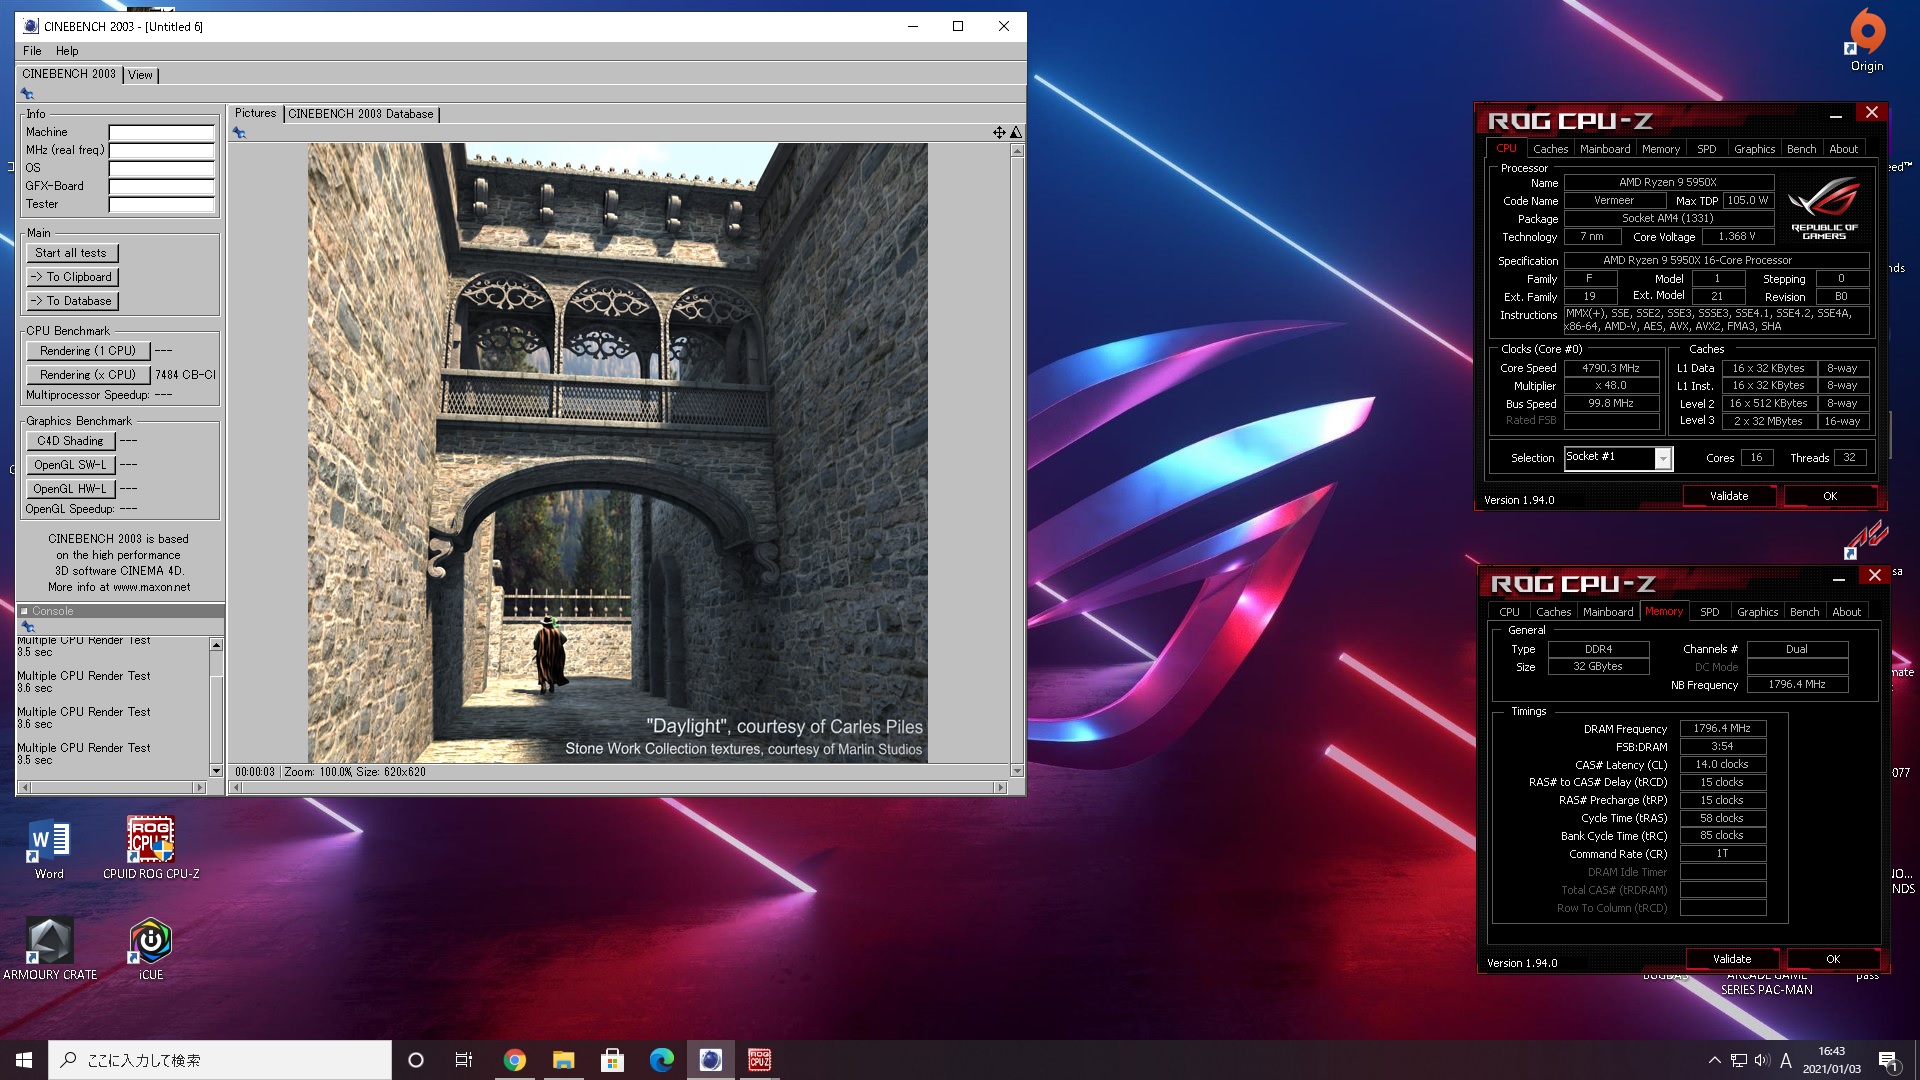Click Validate in lower CPU-Z window
The image size is (1920, 1080).
coord(1732,959)
